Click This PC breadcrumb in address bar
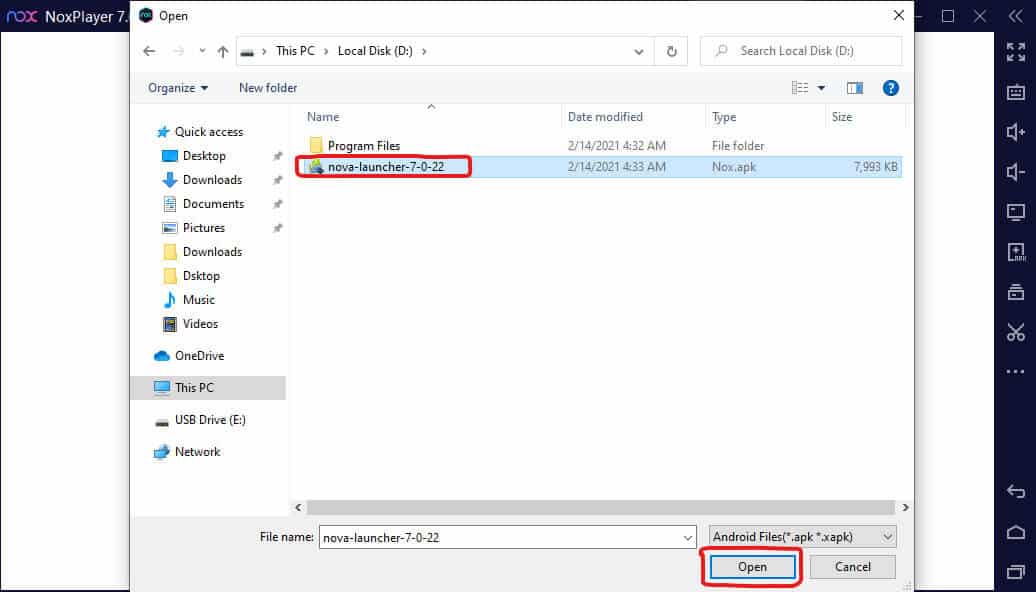Screen dimensions: 1036x592 [x=295, y=51]
